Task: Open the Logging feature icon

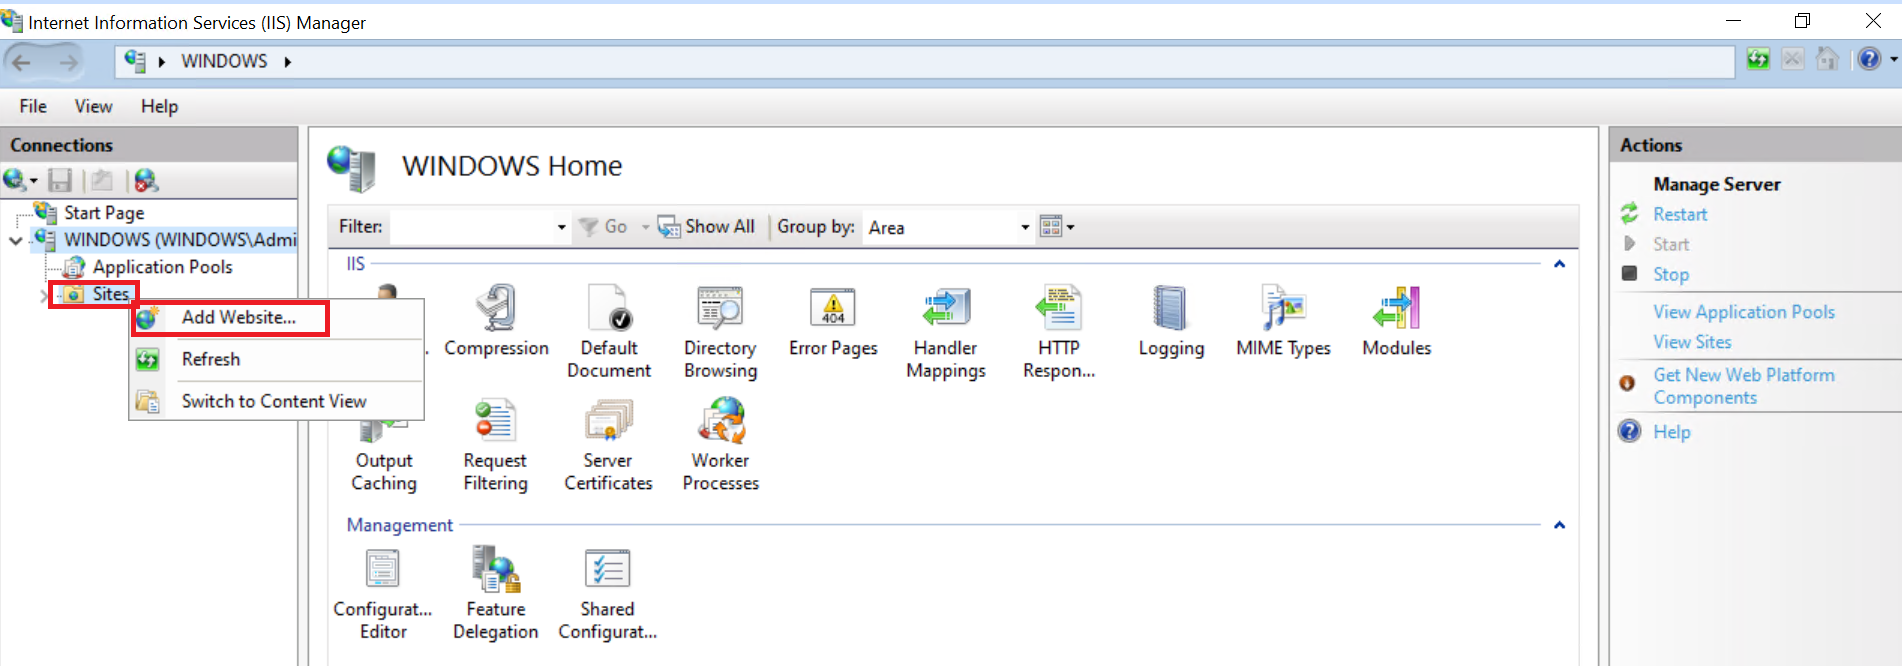Action: [x=1170, y=308]
